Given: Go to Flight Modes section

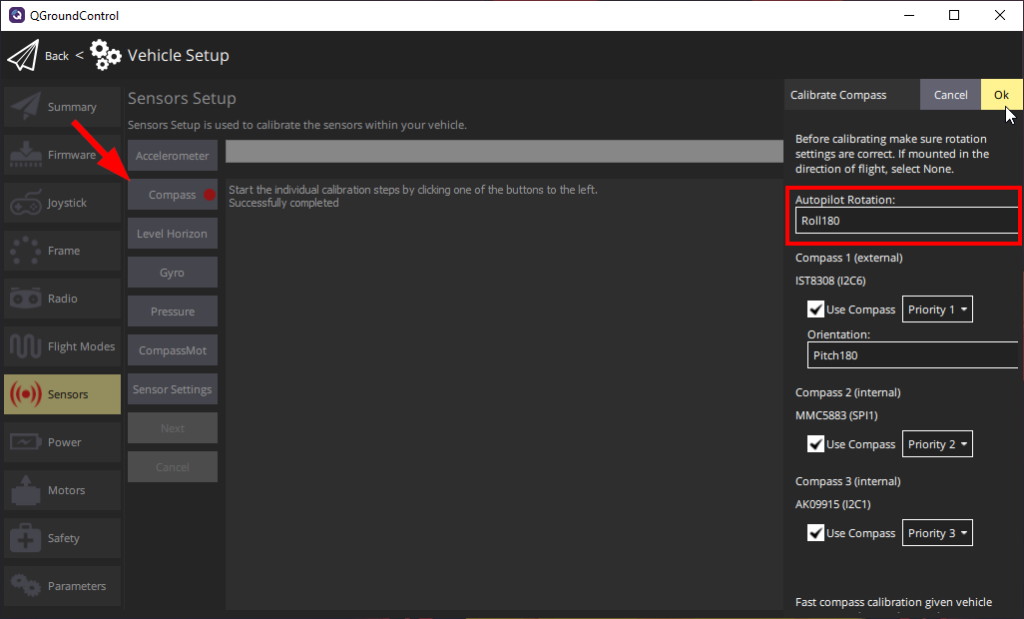Looking at the screenshot, I should click(x=62, y=347).
